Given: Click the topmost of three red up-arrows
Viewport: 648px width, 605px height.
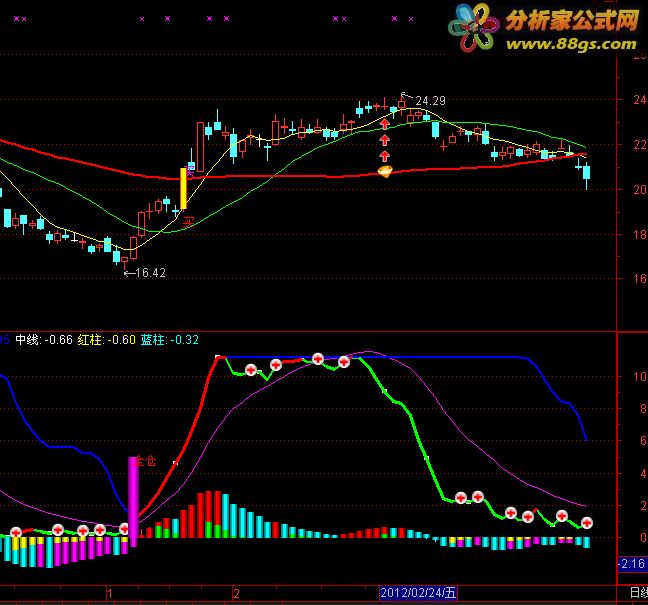Looking at the screenshot, I should (x=385, y=124).
